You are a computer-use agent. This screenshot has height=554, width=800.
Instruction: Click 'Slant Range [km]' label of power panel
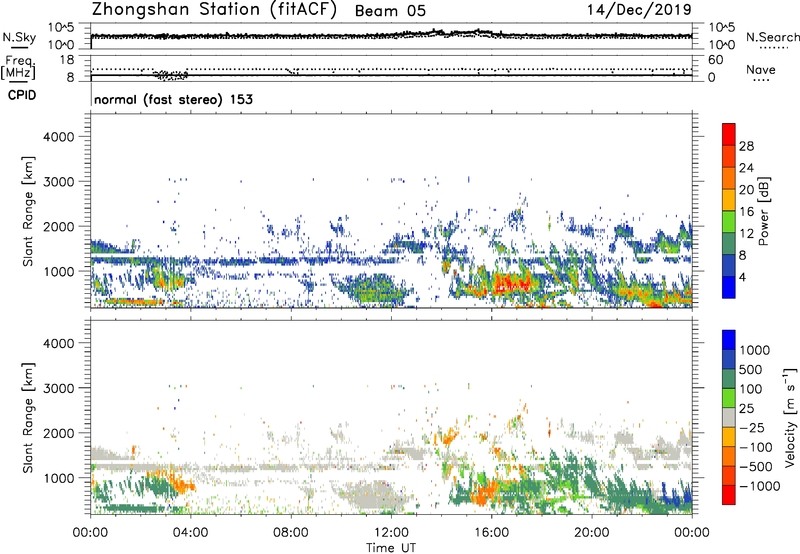[28, 211]
